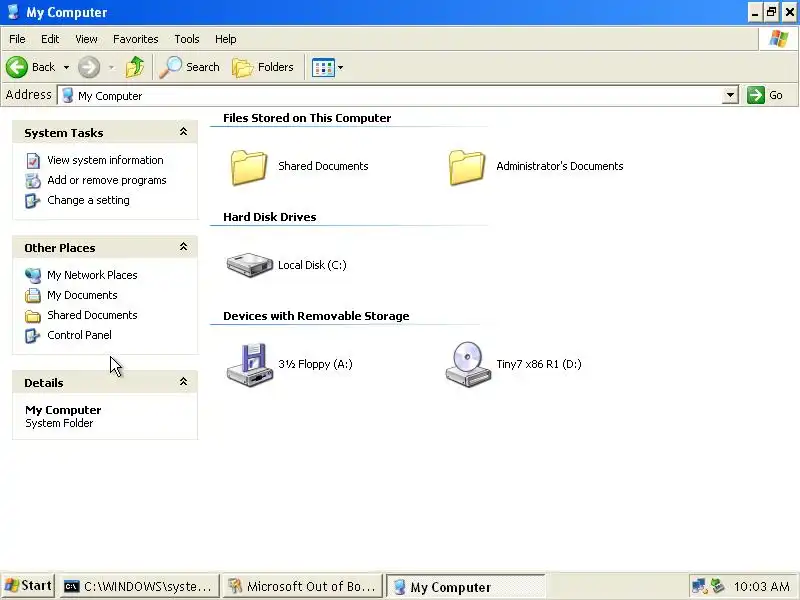Click the Windows flag logo in menu bar
This screenshot has width=800, height=600.
pos(779,38)
